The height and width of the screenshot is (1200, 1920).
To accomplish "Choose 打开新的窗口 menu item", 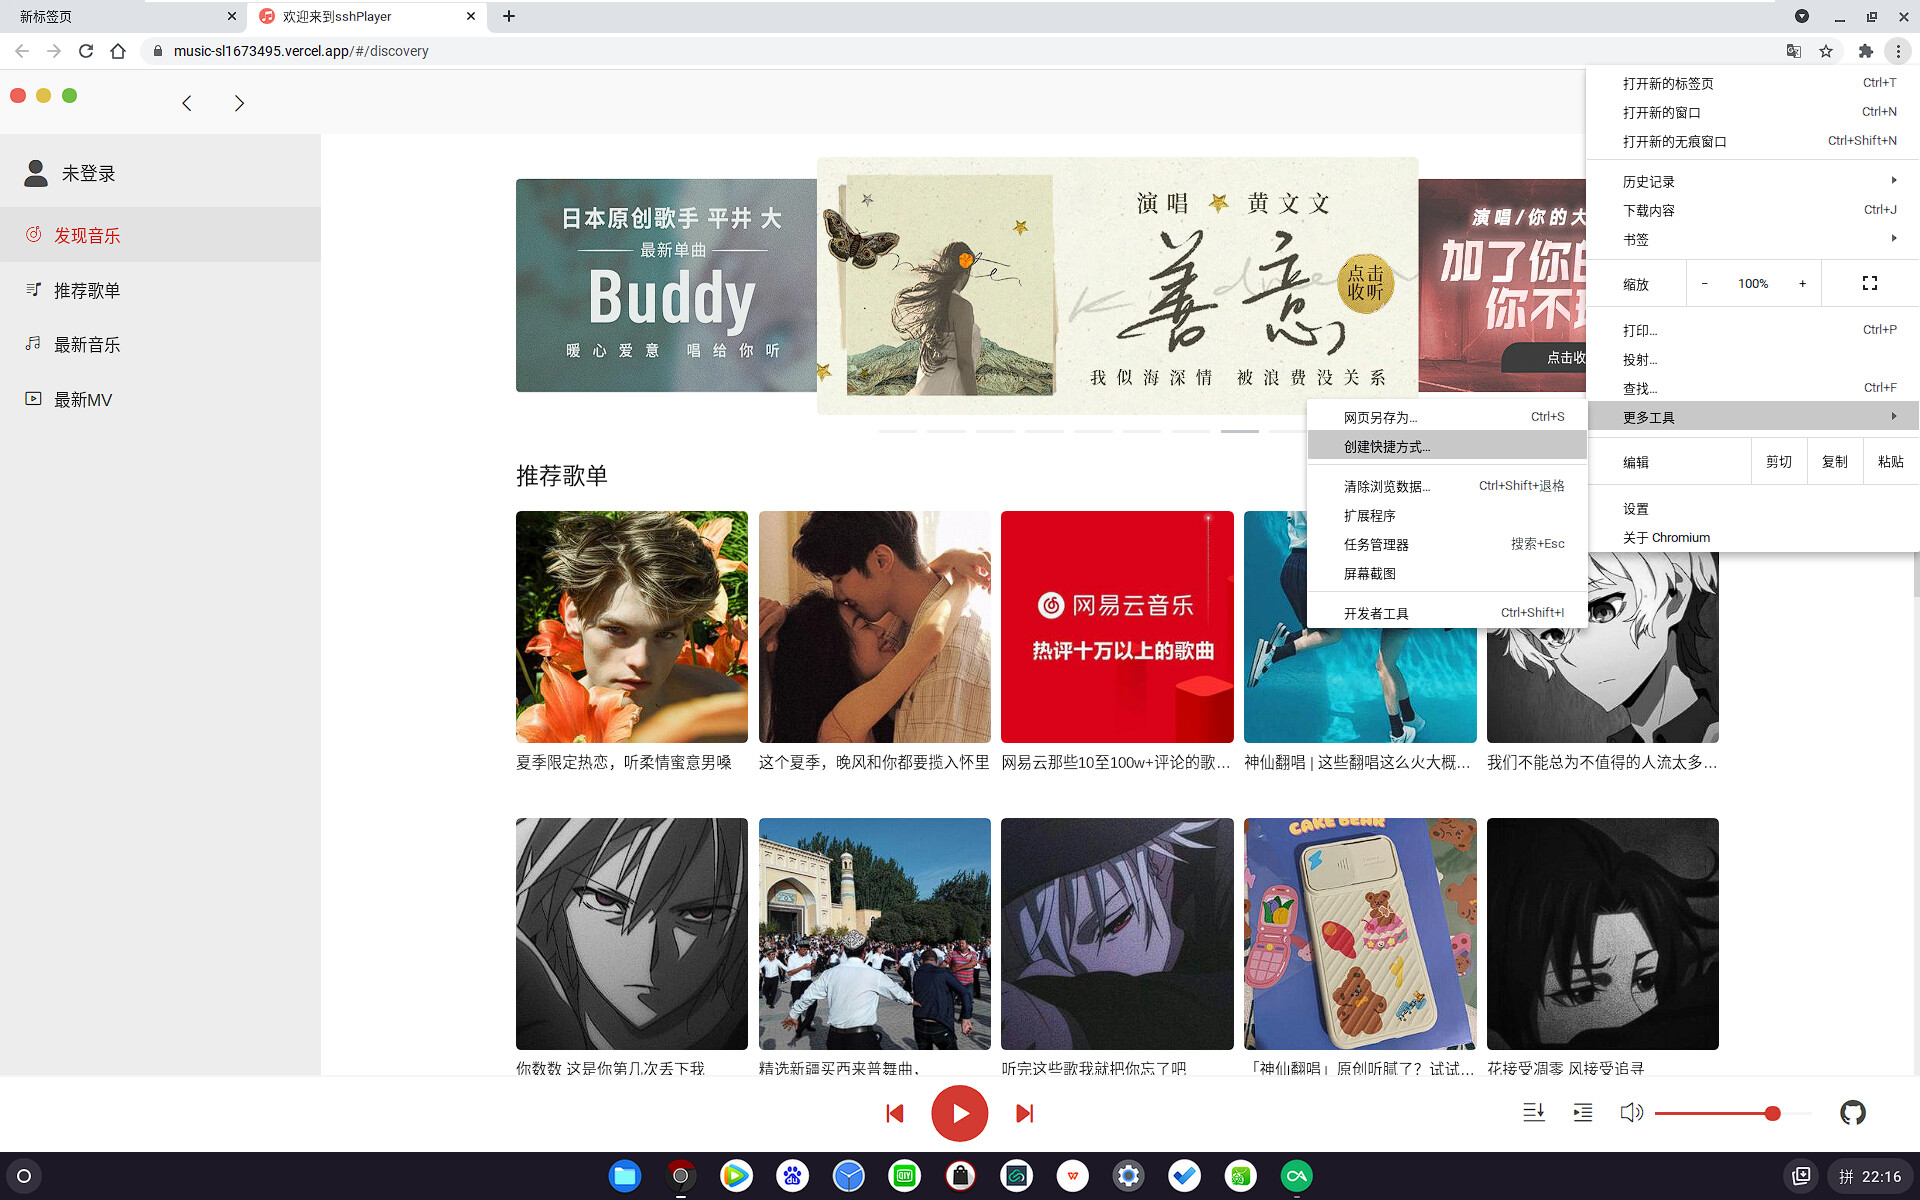I will 1752,112.
